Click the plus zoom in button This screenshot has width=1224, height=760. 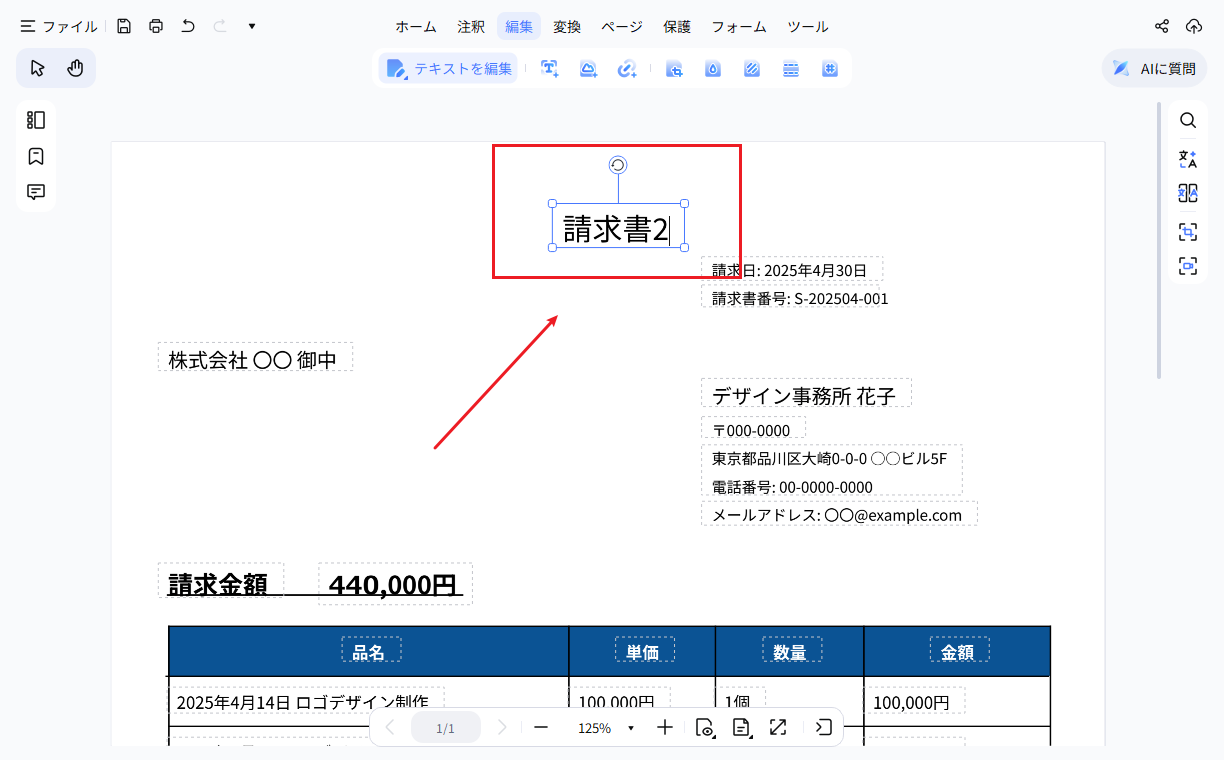coord(665,728)
